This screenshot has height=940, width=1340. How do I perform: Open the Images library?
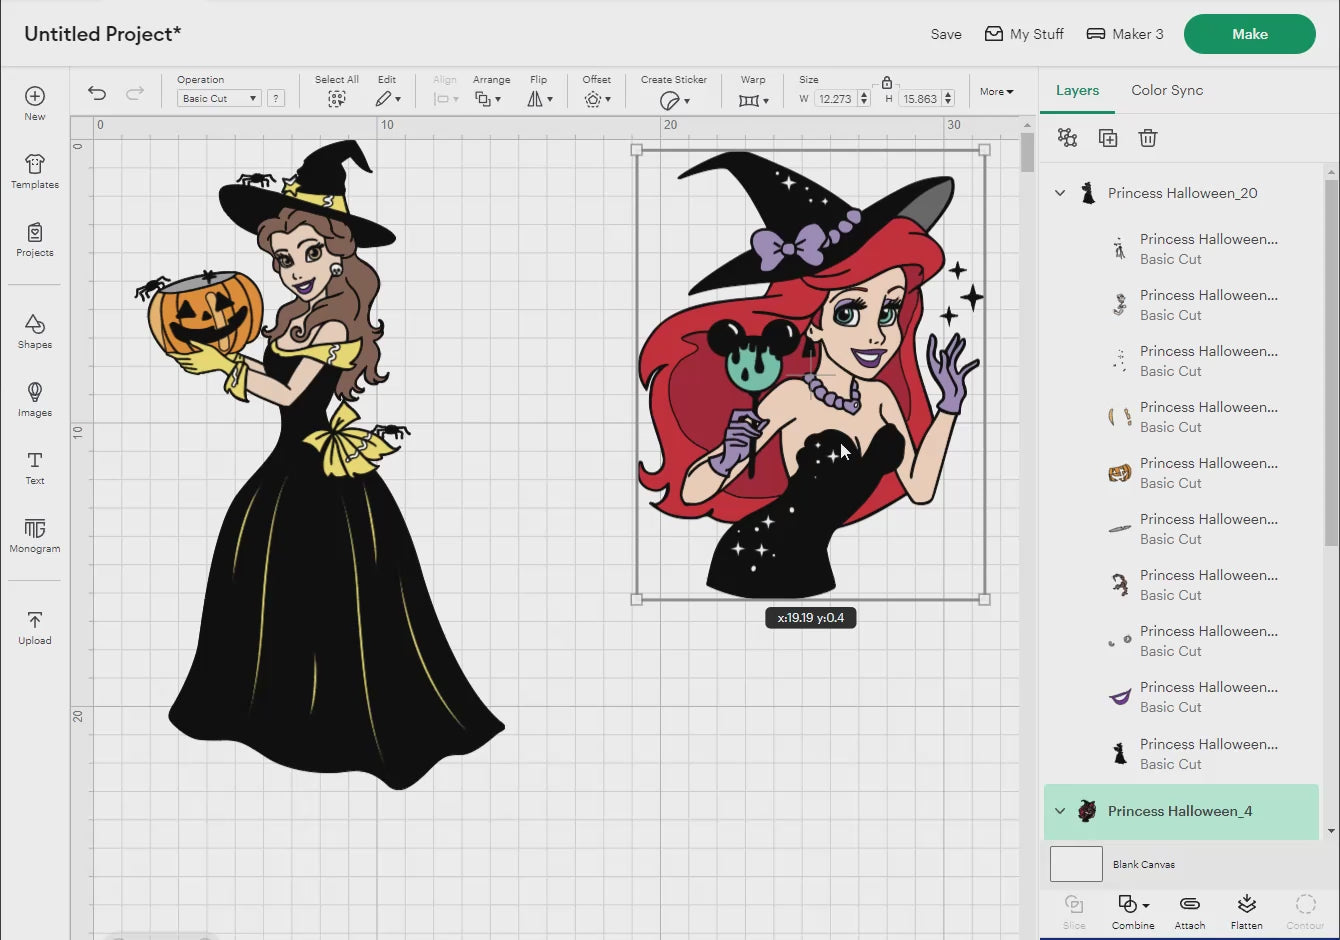(x=35, y=399)
